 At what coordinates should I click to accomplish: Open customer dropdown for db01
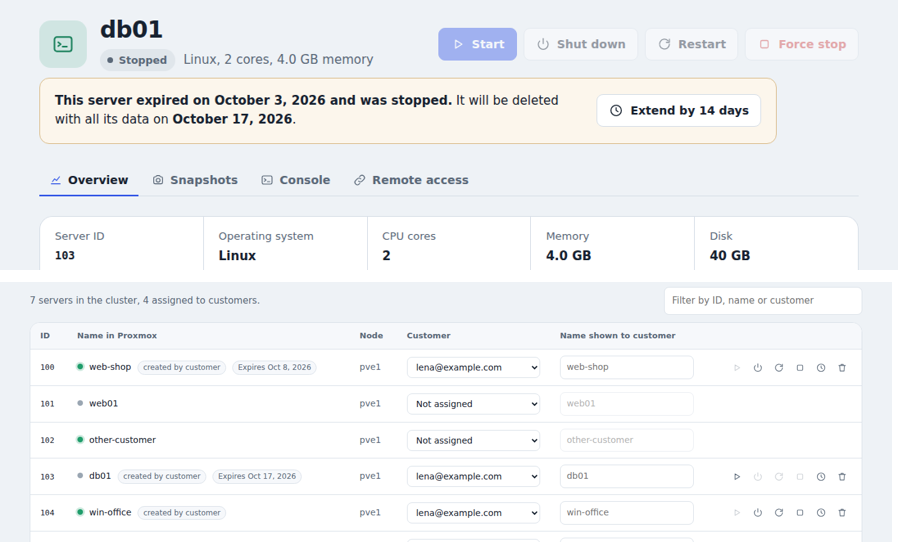pos(474,476)
